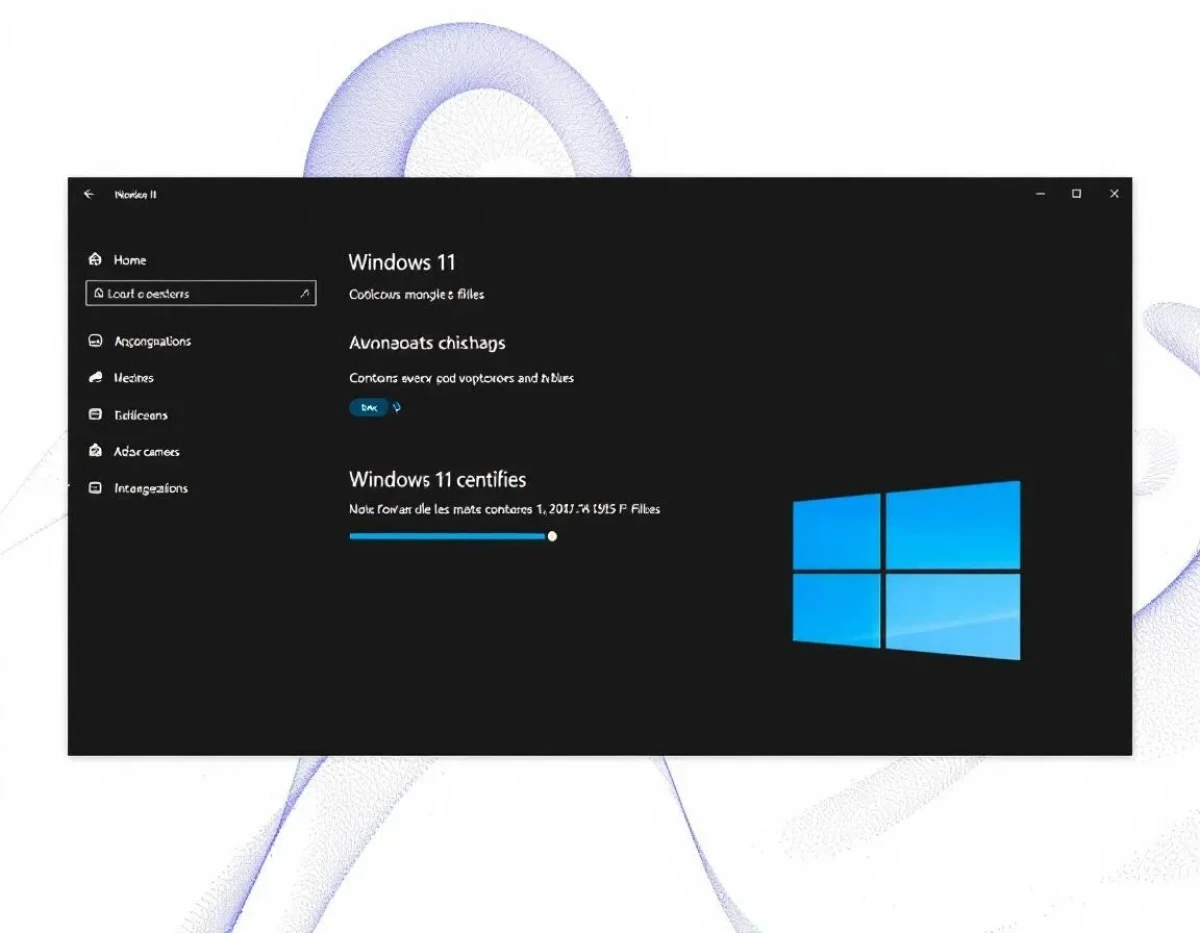The height and width of the screenshot is (933, 1200).
Task: Open the Home page in sidebar
Action: click(x=118, y=260)
